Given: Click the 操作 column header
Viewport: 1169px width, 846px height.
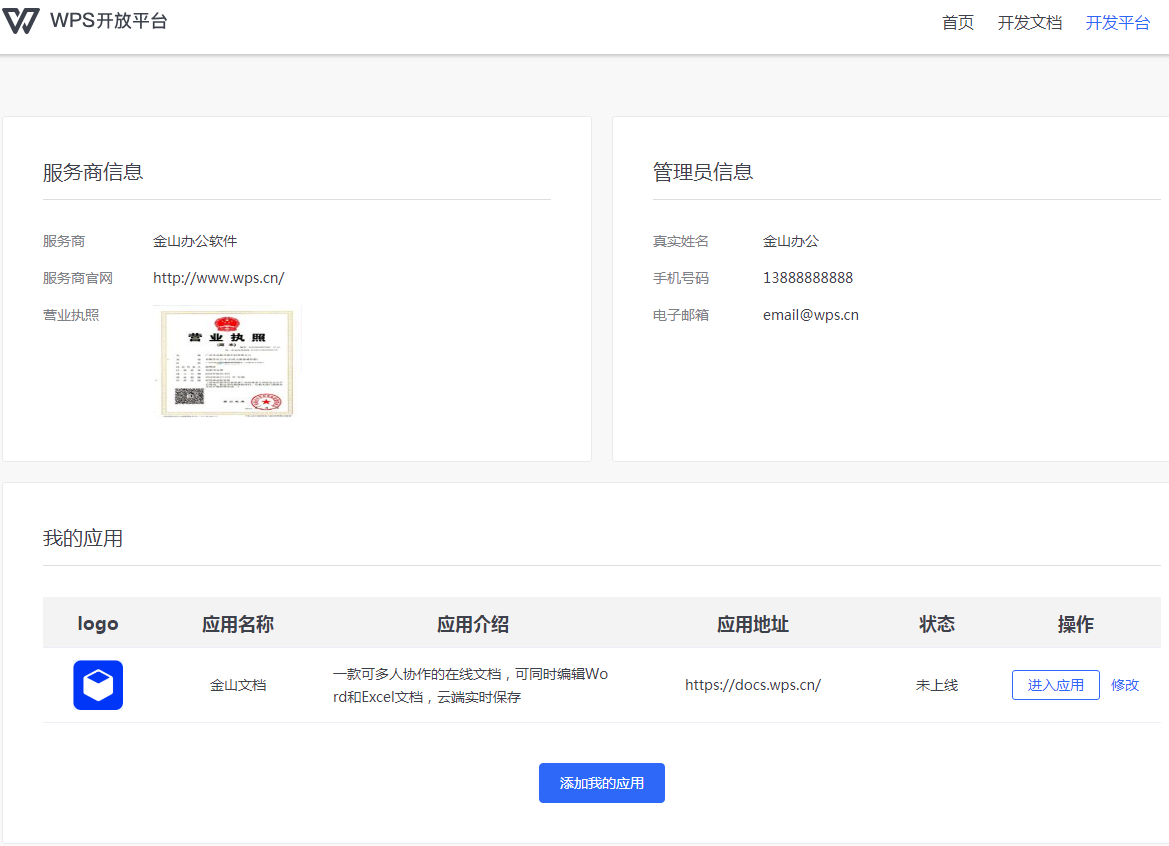Looking at the screenshot, I should pos(1075,624).
